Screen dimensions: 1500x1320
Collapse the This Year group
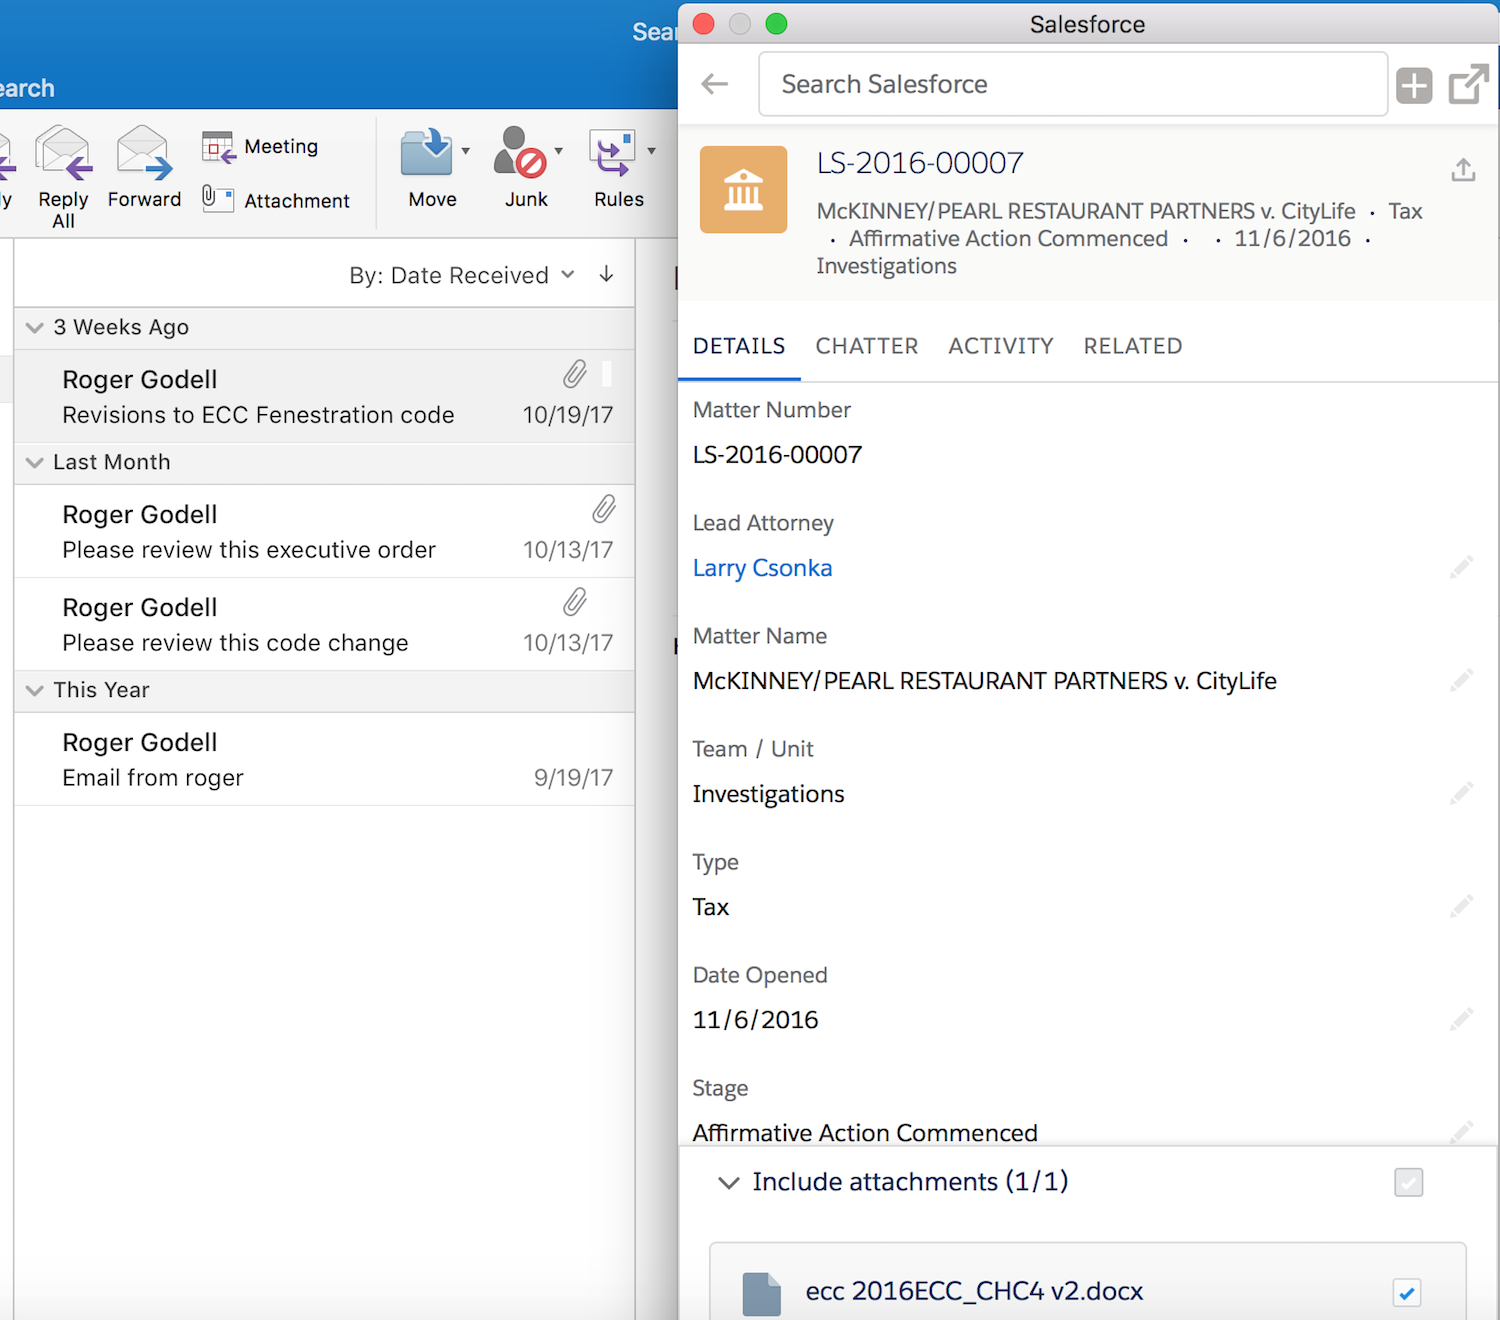[35, 691]
